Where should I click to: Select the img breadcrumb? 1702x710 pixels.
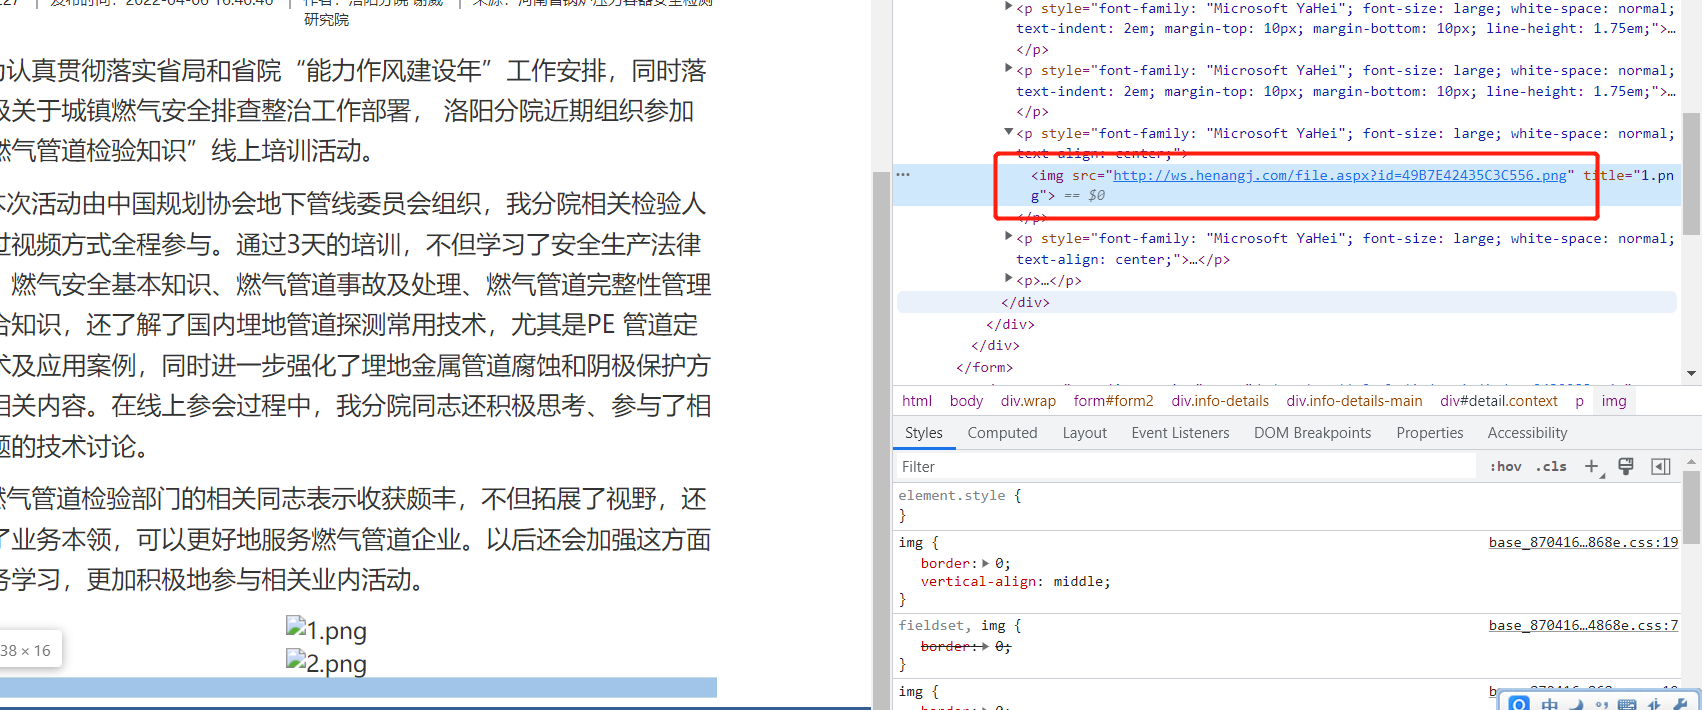1613,401
